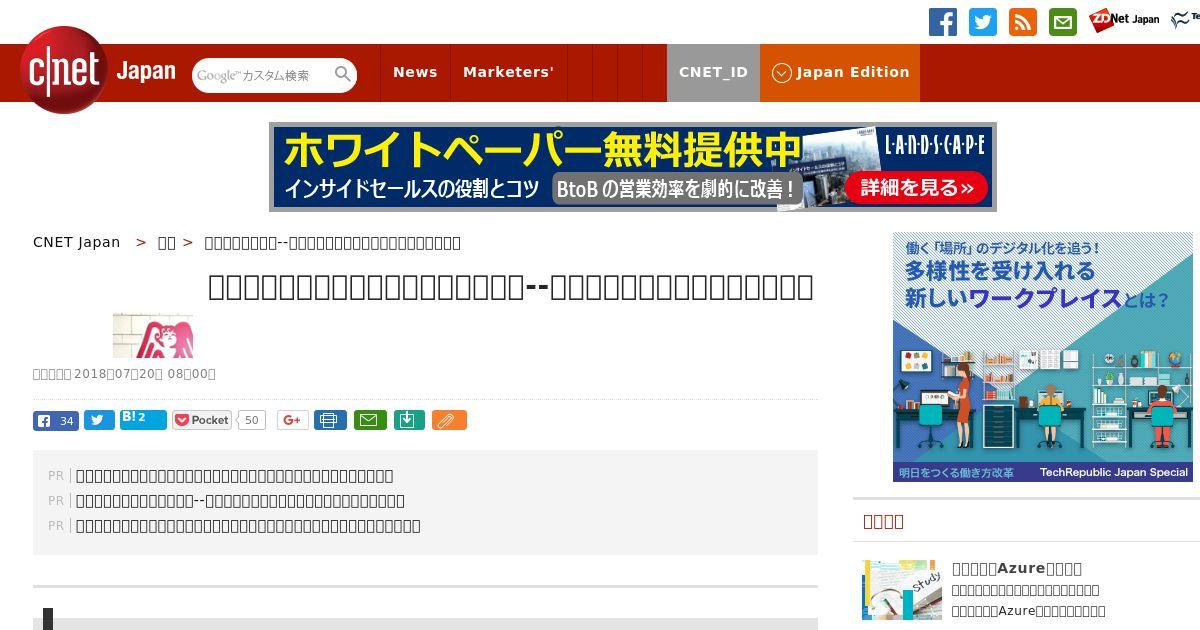Click the category breadcrumb after CNET Japan
The width and height of the screenshot is (1200, 630).
click(167, 242)
